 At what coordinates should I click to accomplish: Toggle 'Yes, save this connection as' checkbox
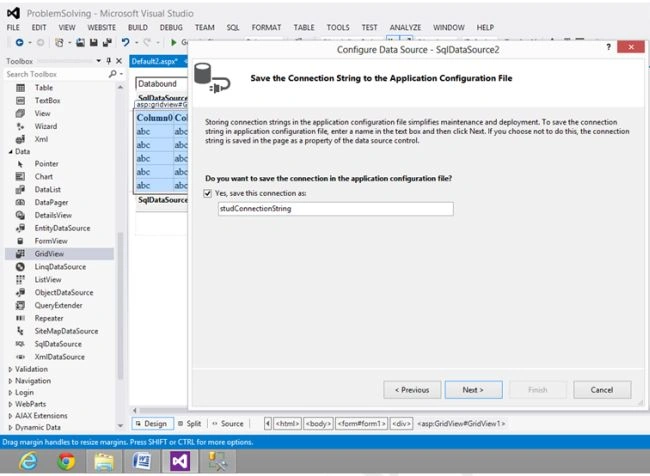tap(208, 193)
